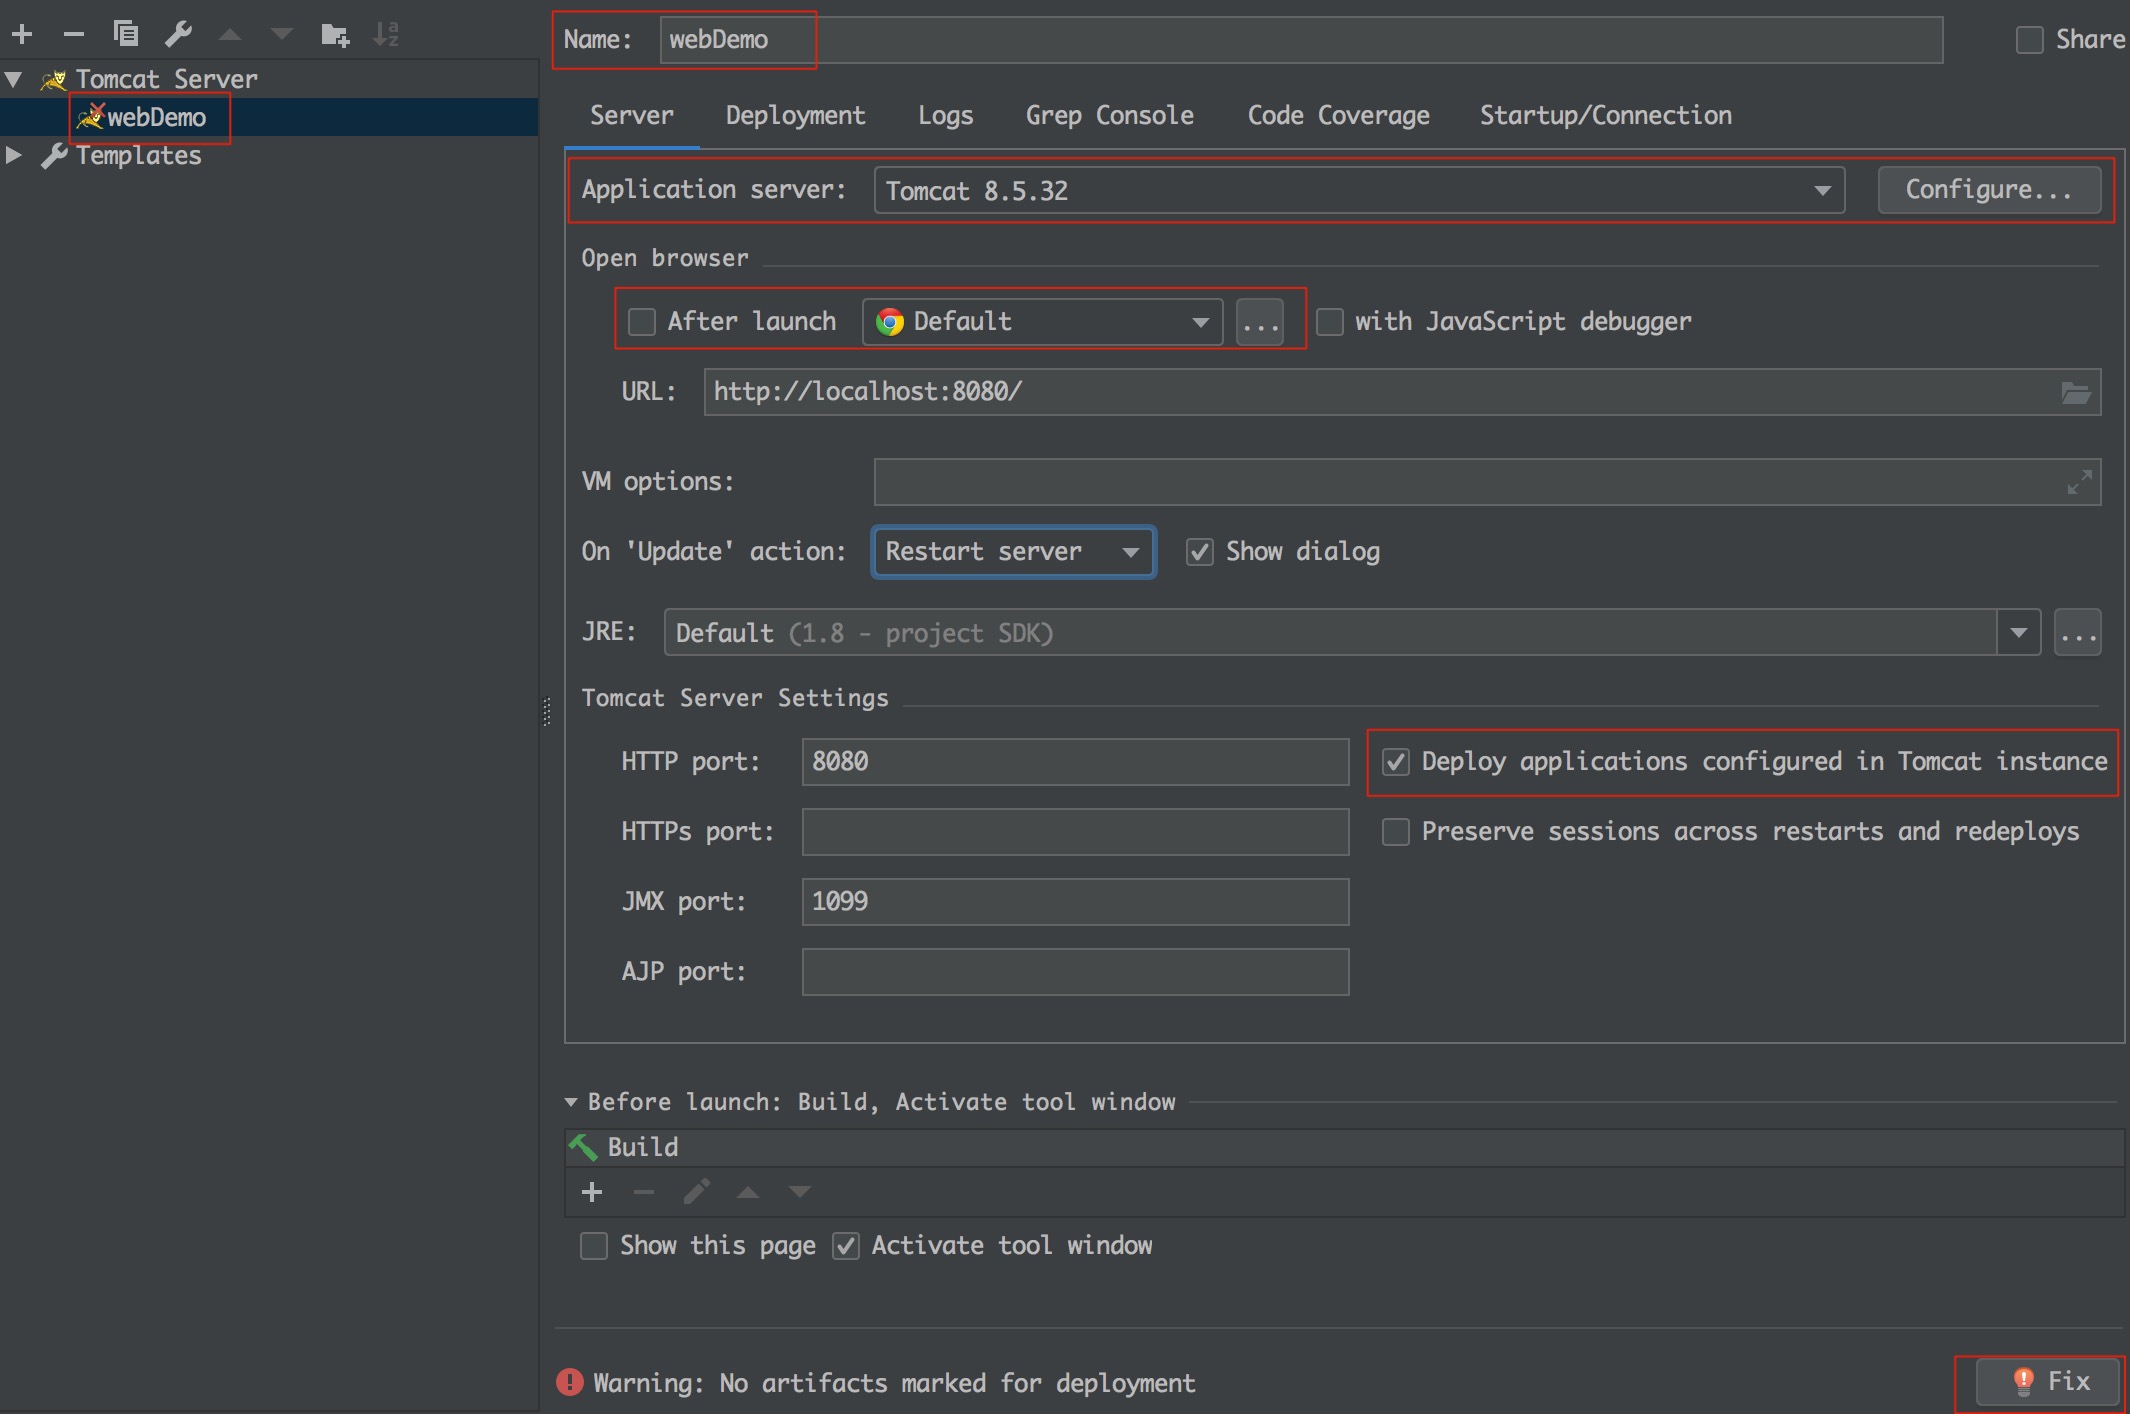Viewport: 2130px width, 1414px height.
Task: Move the before-launch task up
Action: point(748,1192)
